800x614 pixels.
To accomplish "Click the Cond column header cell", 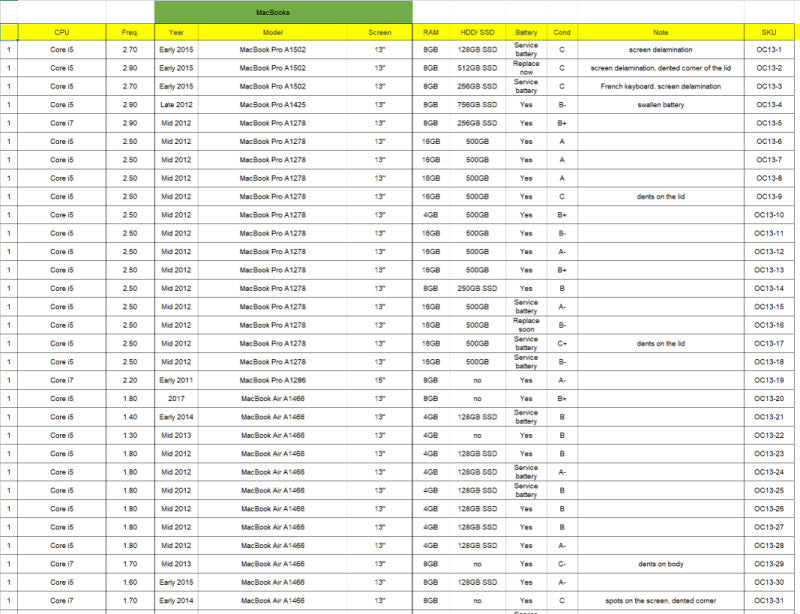I will 562,32.
